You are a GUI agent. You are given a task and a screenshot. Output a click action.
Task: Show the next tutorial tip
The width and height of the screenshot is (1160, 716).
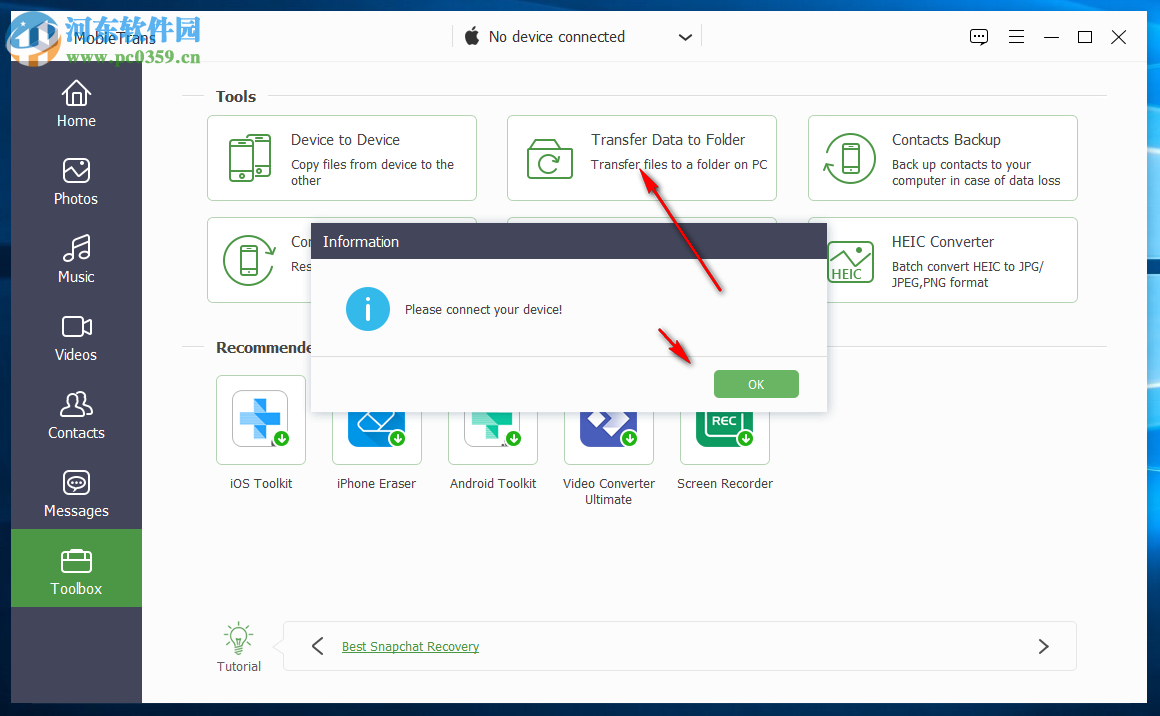1043,646
